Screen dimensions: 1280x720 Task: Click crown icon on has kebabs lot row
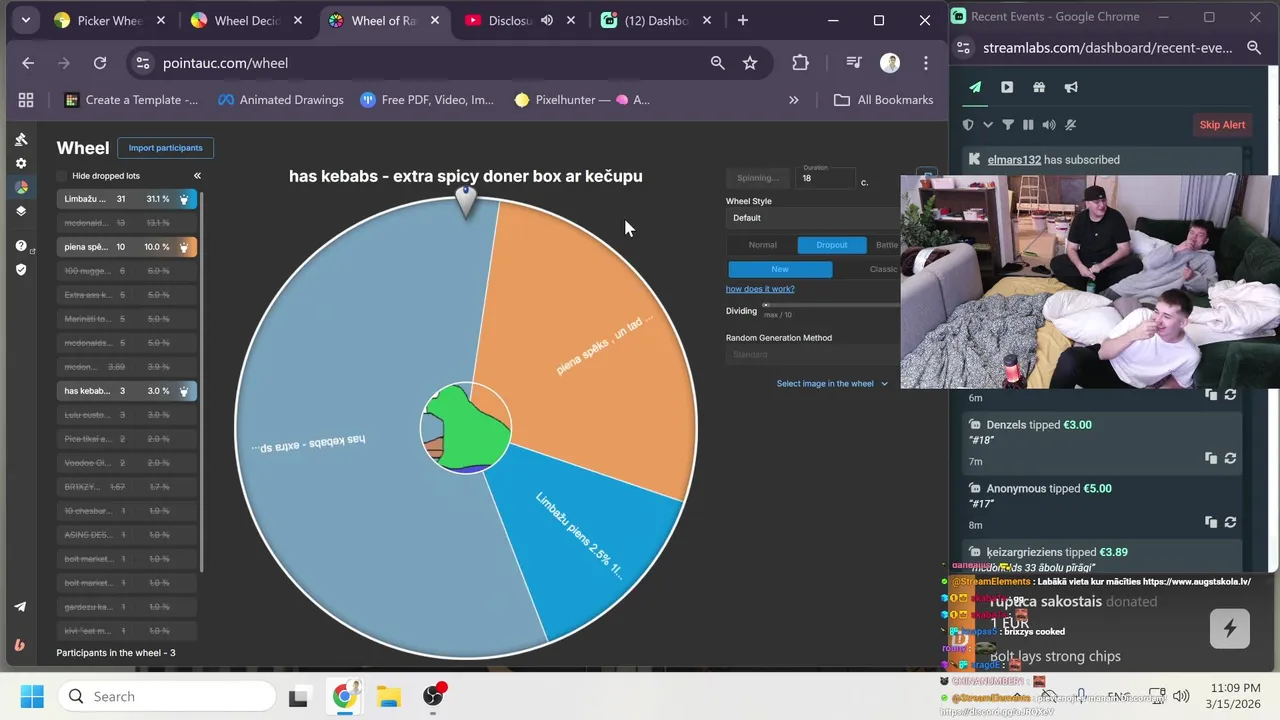(x=184, y=391)
